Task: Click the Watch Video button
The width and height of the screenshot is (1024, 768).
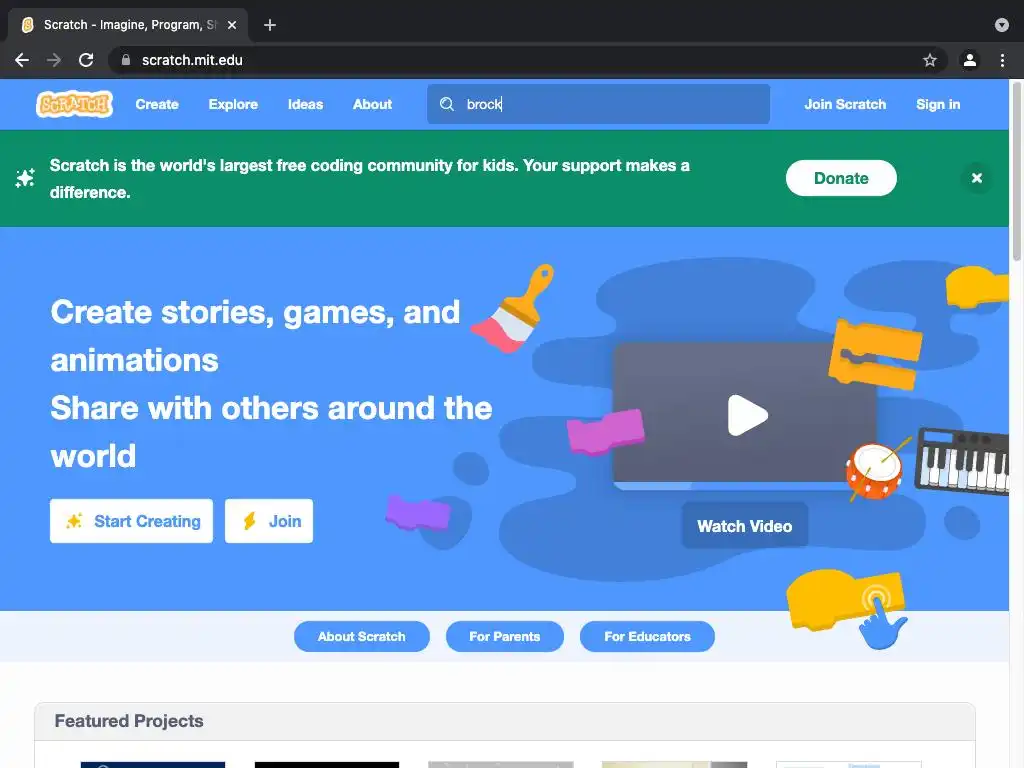Action: pyautogui.click(x=744, y=526)
